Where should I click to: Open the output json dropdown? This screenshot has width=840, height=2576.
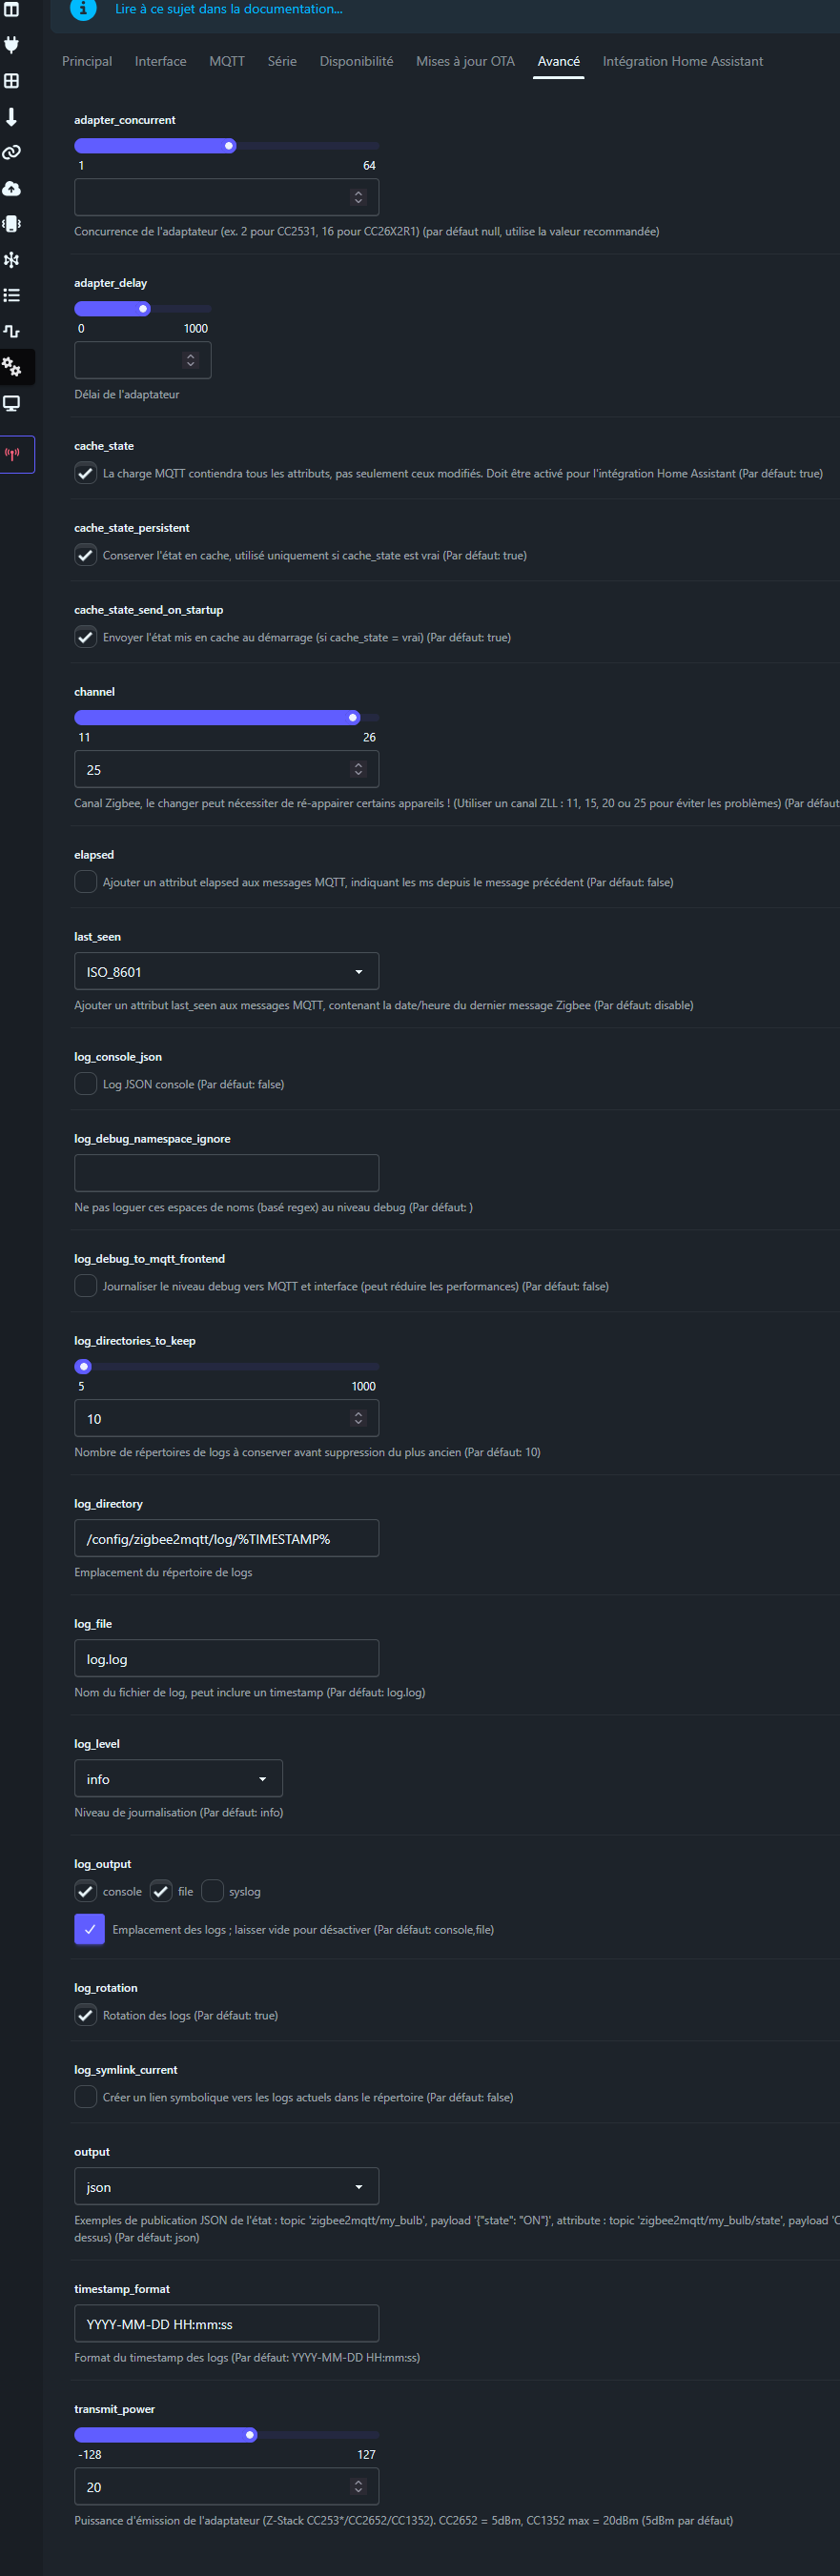pos(226,2187)
